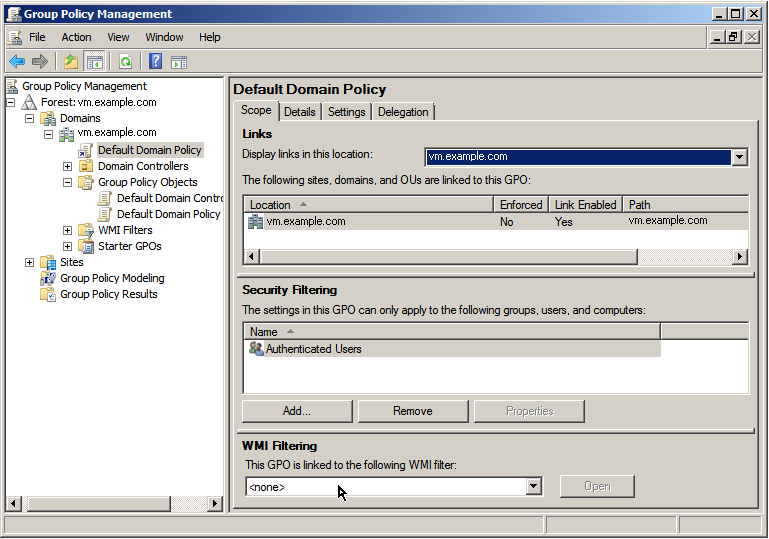Collapse the Forest: vm.example.com node
The image size is (769, 539).
point(11,103)
